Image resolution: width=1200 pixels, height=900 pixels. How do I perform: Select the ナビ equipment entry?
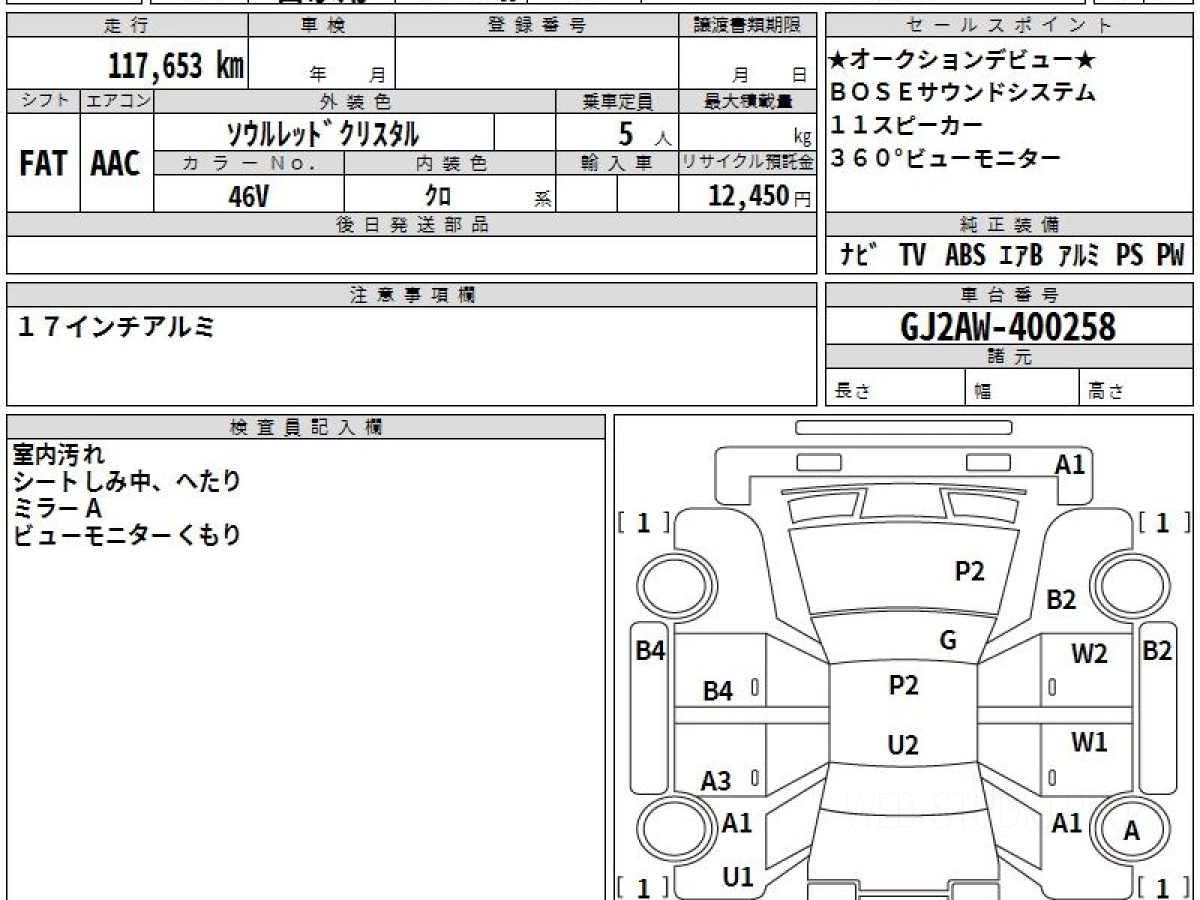tap(859, 256)
